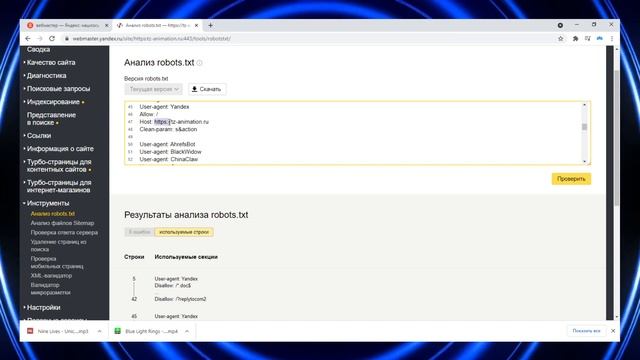This screenshot has width=640, height=360.
Task: Click the reading list icon in toolbar
Action: click(x=587, y=38)
